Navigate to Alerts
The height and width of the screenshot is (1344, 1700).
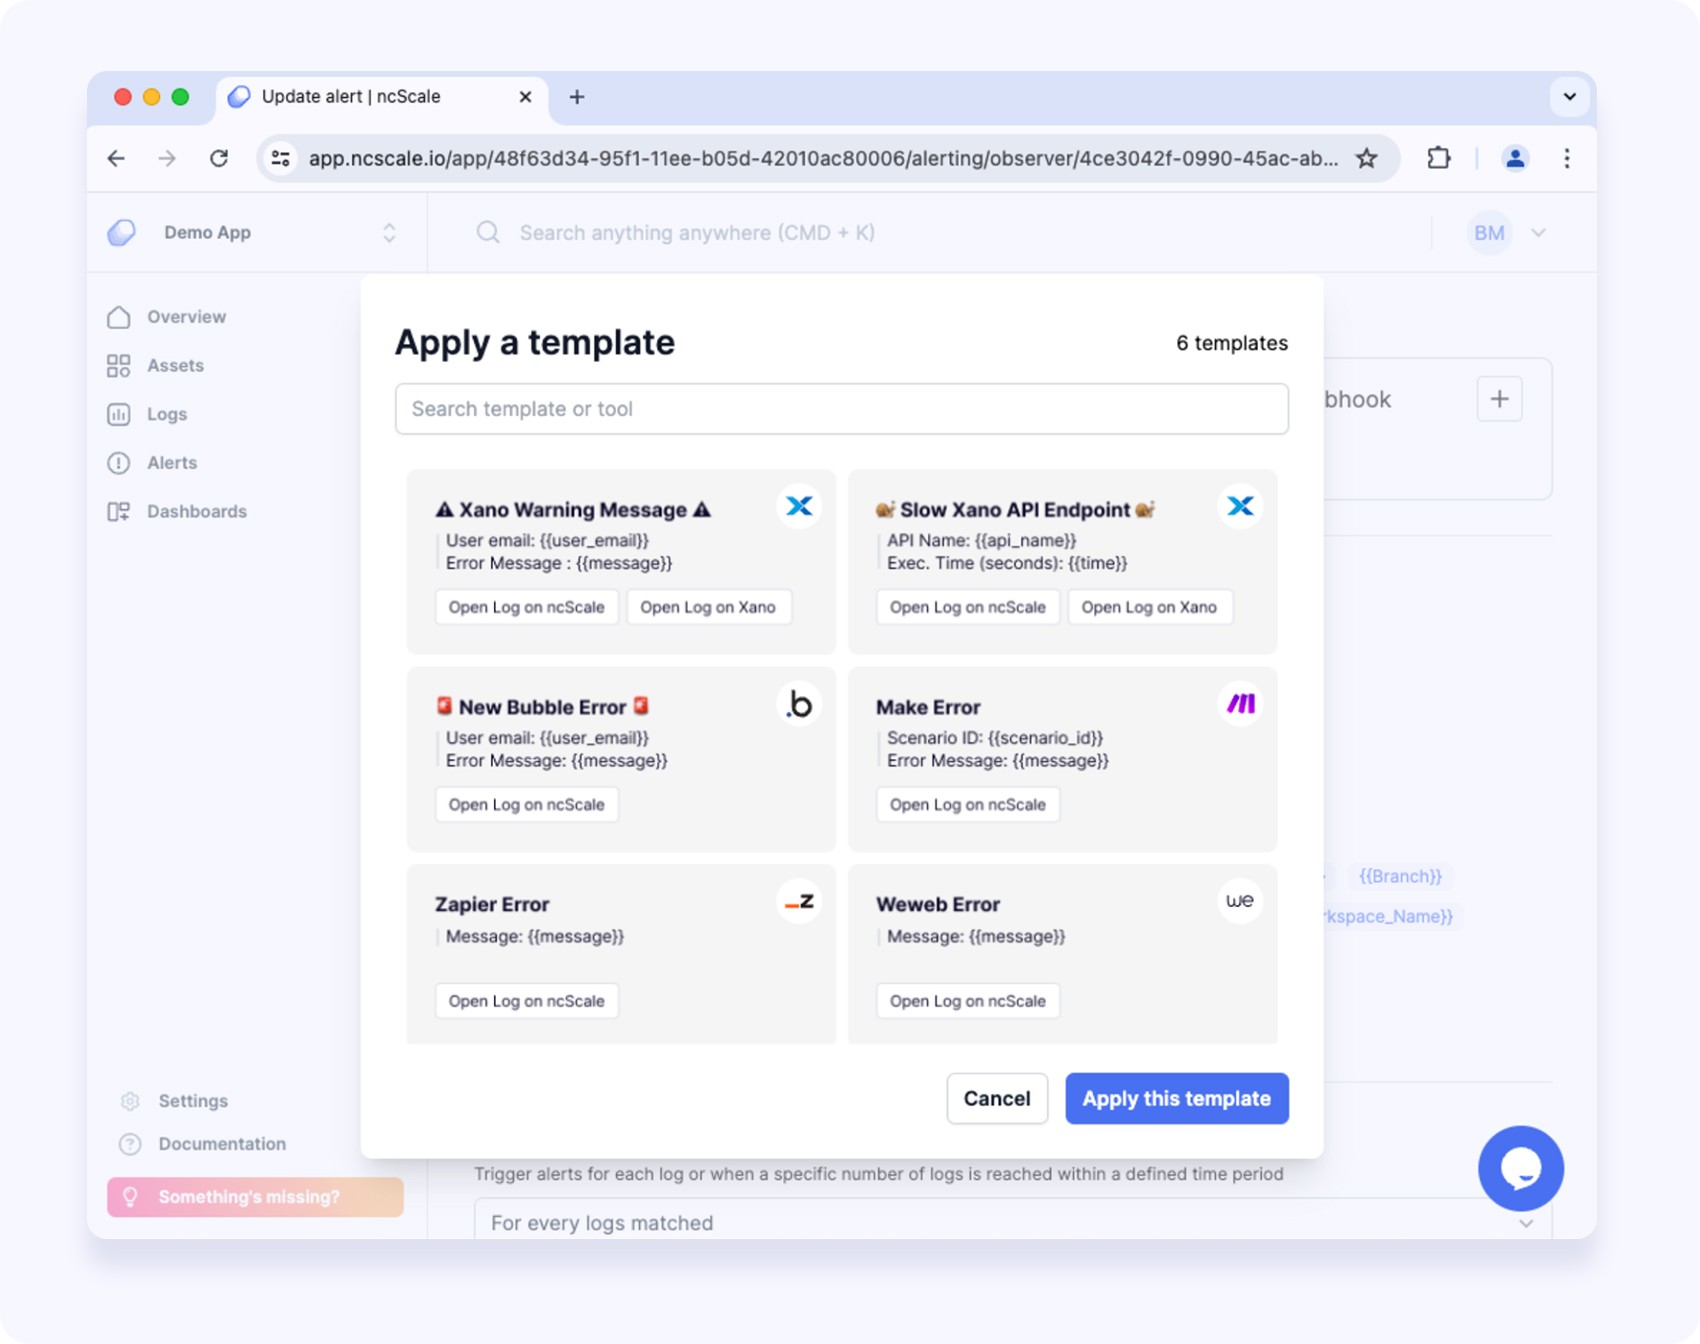pos(172,463)
